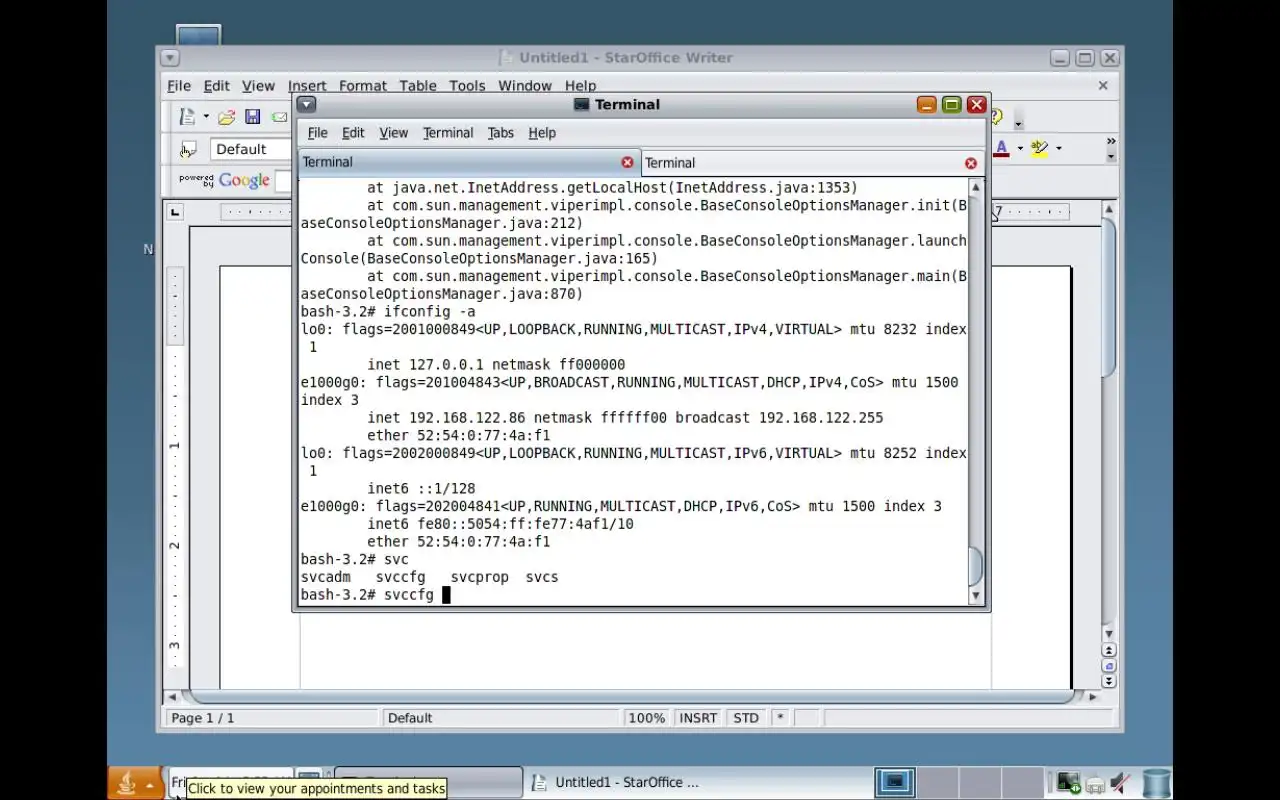
Task: Maximize the Terminal window
Action: 952,104
